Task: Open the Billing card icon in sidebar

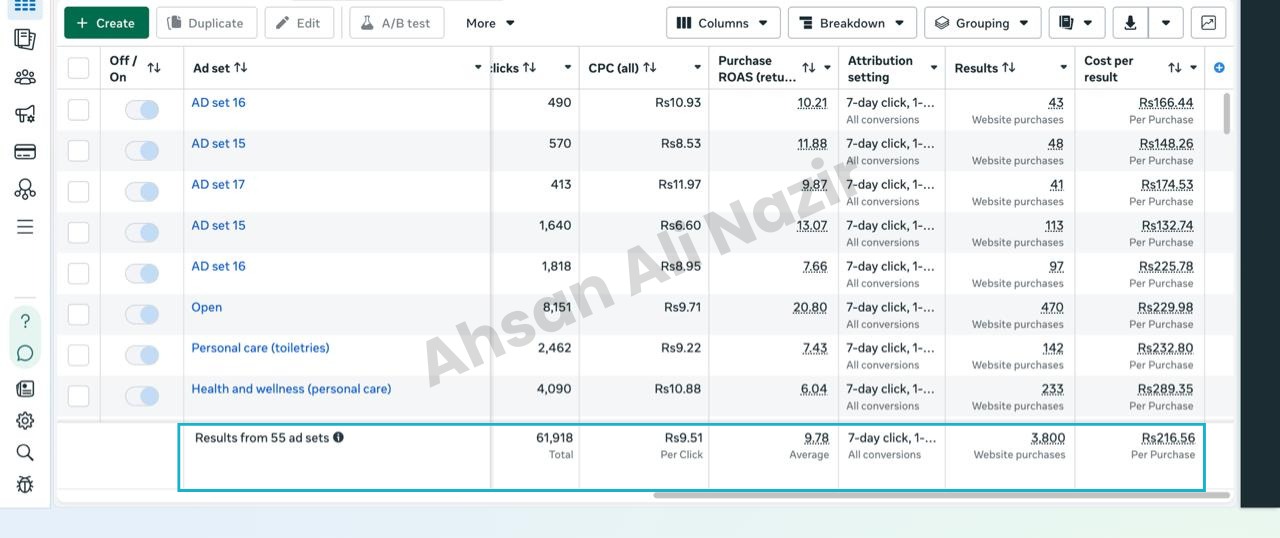Action: (25, 152)
